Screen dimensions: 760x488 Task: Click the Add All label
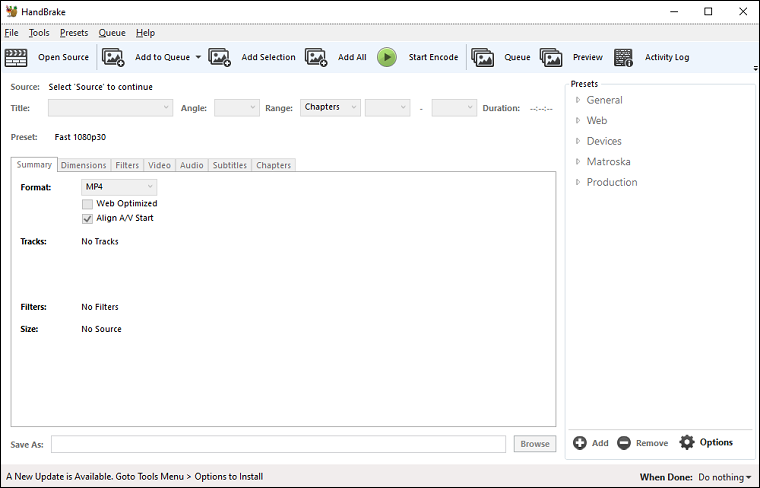352,57
